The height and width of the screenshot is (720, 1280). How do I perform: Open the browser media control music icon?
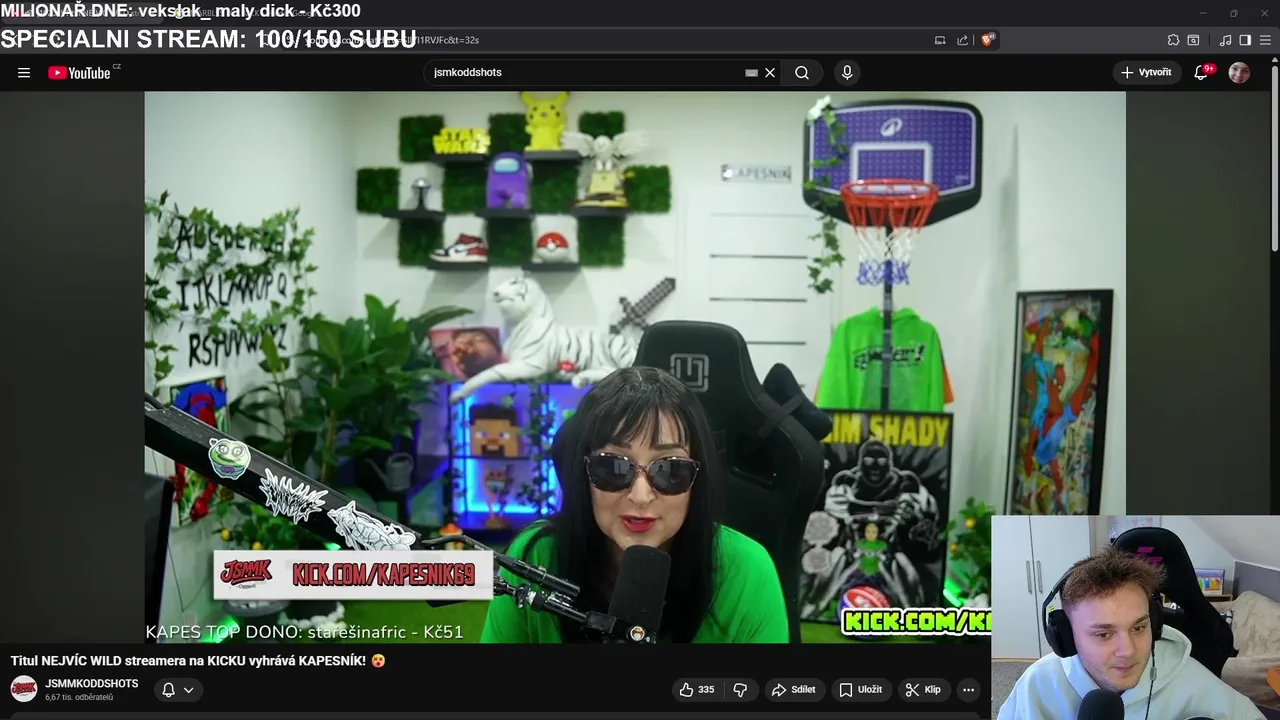(1225, 40)
